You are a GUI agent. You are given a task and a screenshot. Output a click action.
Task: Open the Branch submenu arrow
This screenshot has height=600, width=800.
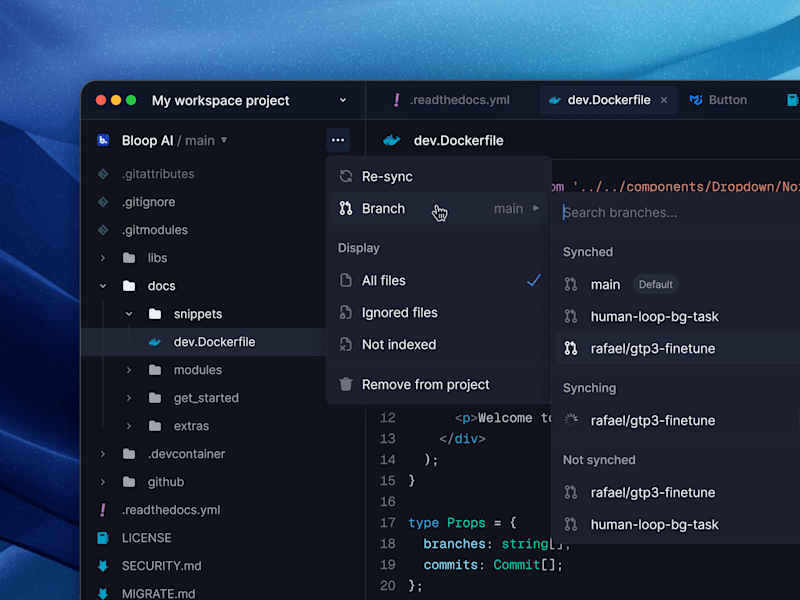(x=536, y=208)
